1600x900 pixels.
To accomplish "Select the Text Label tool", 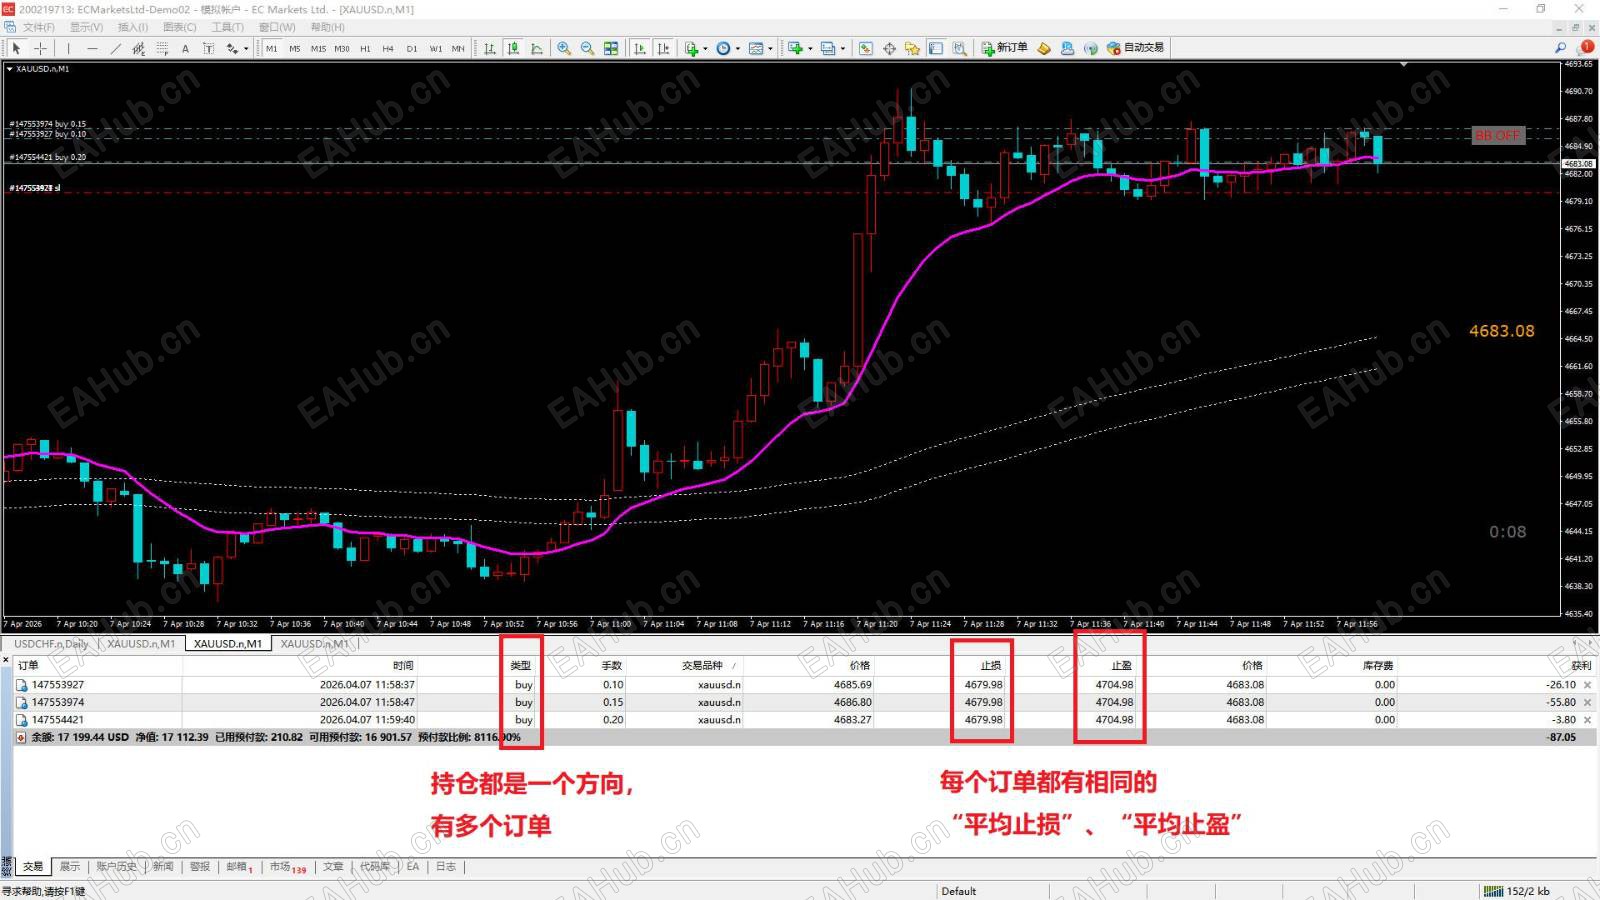I will (x=208, y=48).
